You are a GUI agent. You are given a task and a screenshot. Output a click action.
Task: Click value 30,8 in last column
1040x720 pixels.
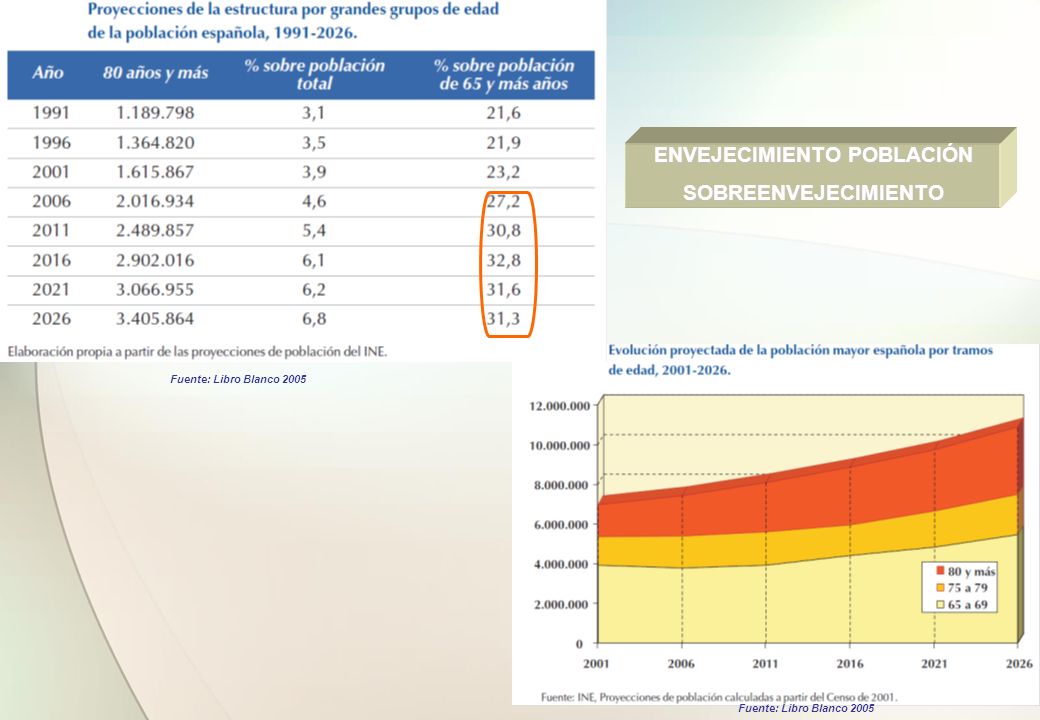pos(503,230)
